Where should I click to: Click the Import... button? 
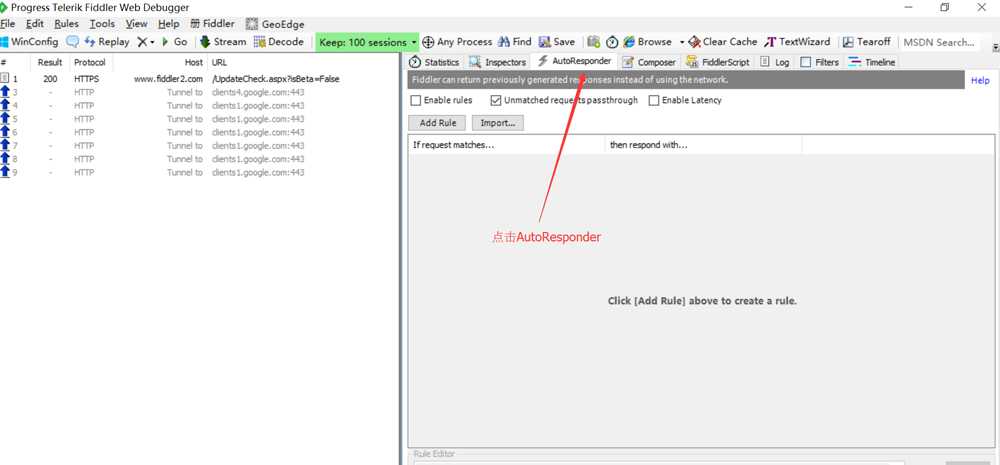pos(497,123)
